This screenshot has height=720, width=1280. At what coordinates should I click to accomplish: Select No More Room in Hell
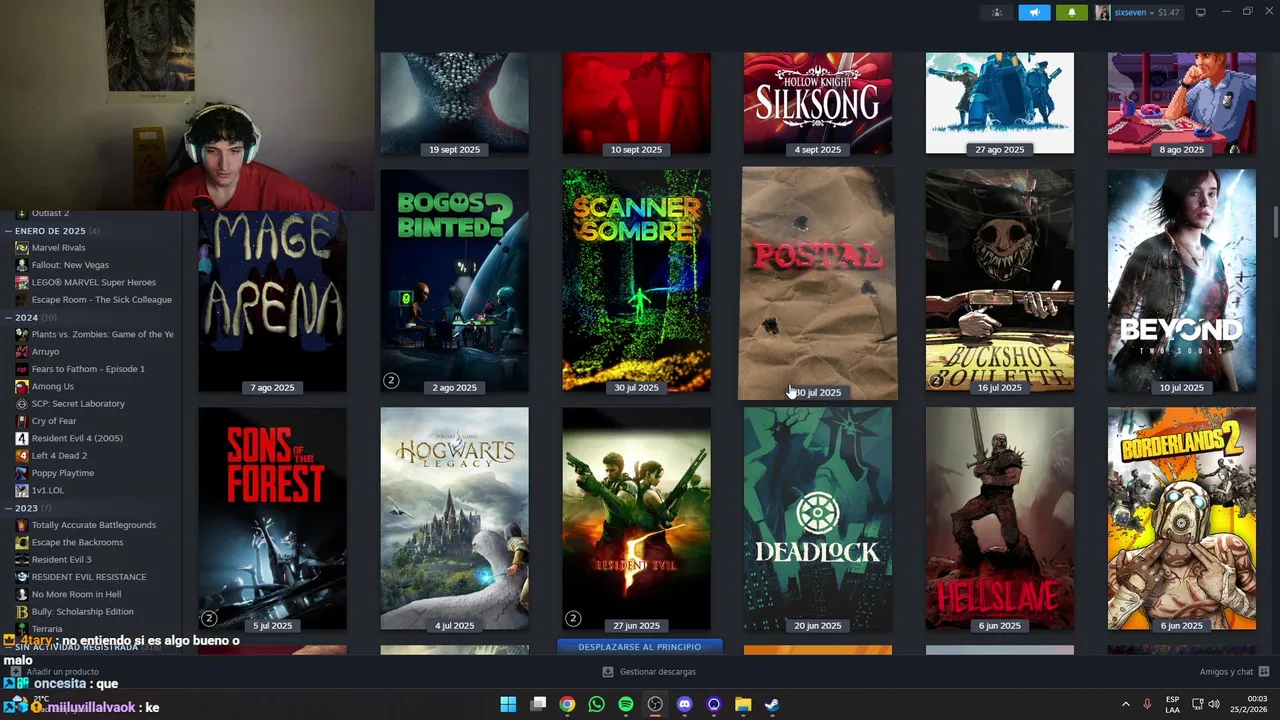[76, 594]
